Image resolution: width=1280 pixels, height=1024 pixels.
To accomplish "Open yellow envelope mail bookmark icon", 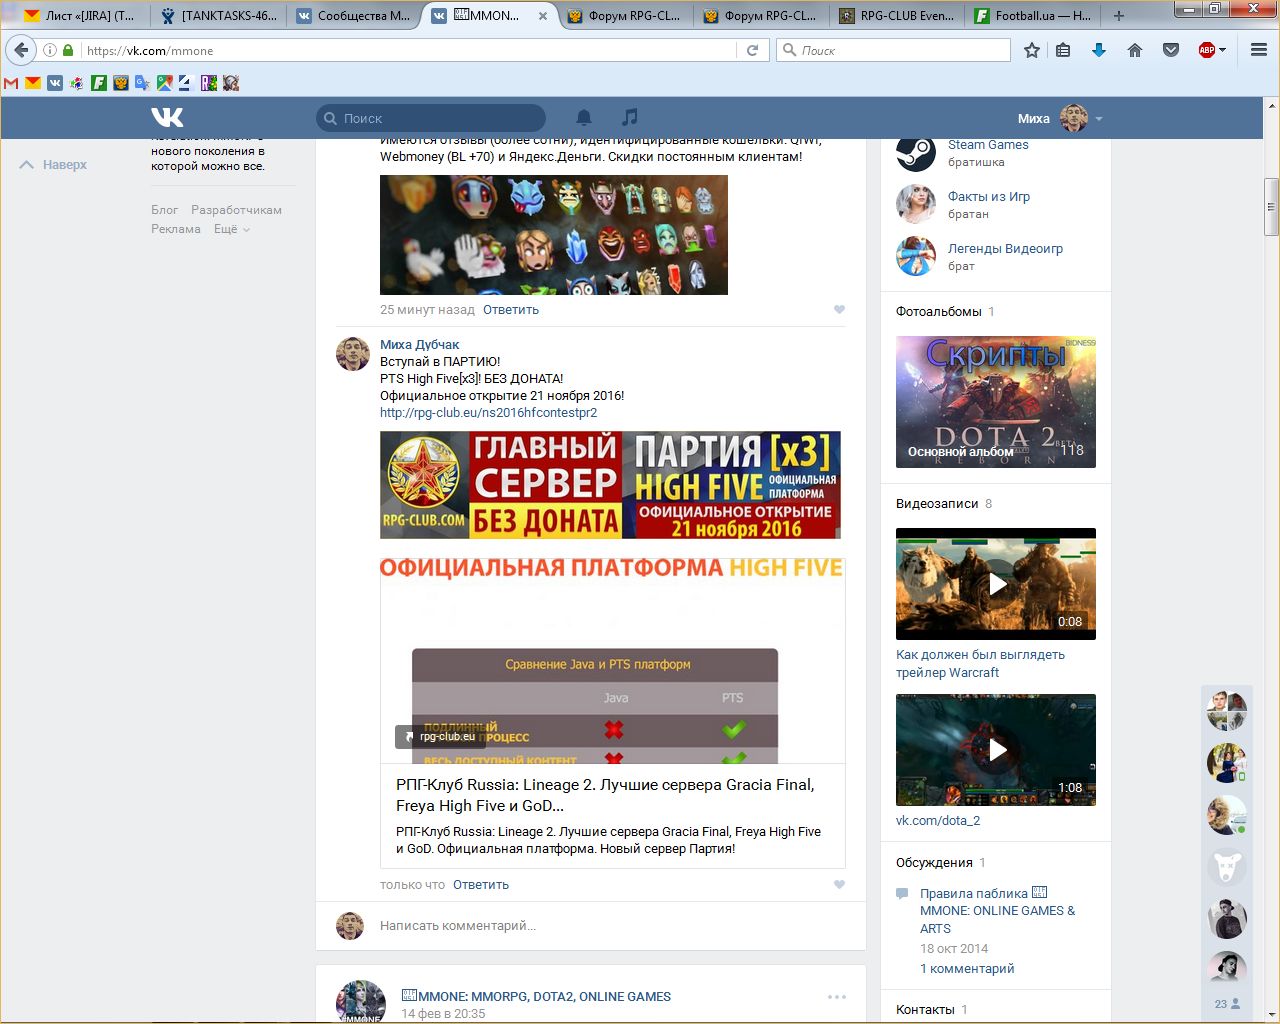I will click(x=33, y=83).
